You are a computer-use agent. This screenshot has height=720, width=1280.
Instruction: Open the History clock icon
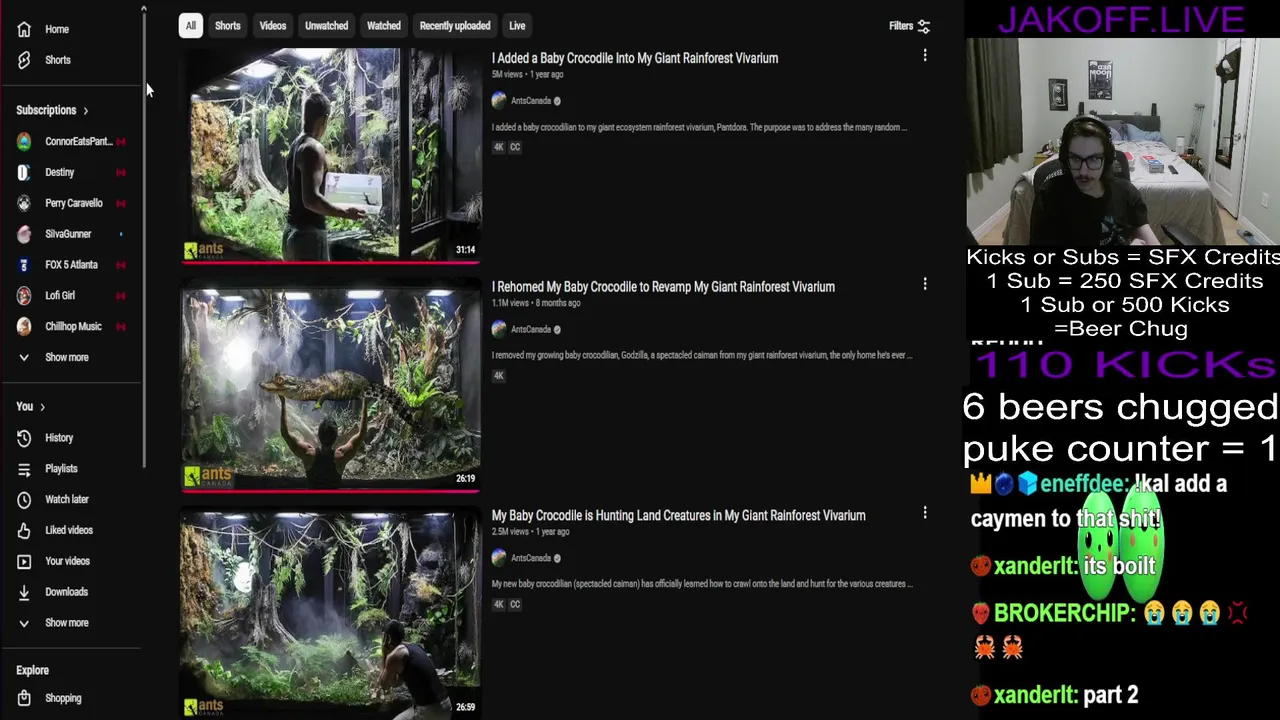pos(24,438)
